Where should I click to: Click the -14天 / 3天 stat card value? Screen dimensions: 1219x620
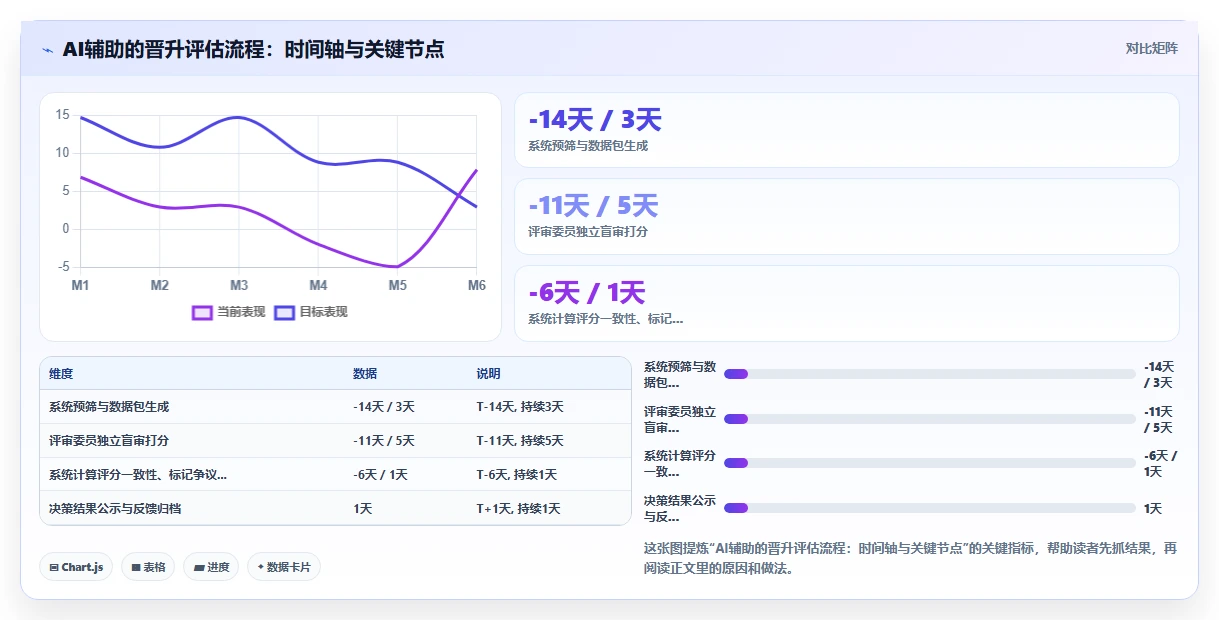(595, 120)
